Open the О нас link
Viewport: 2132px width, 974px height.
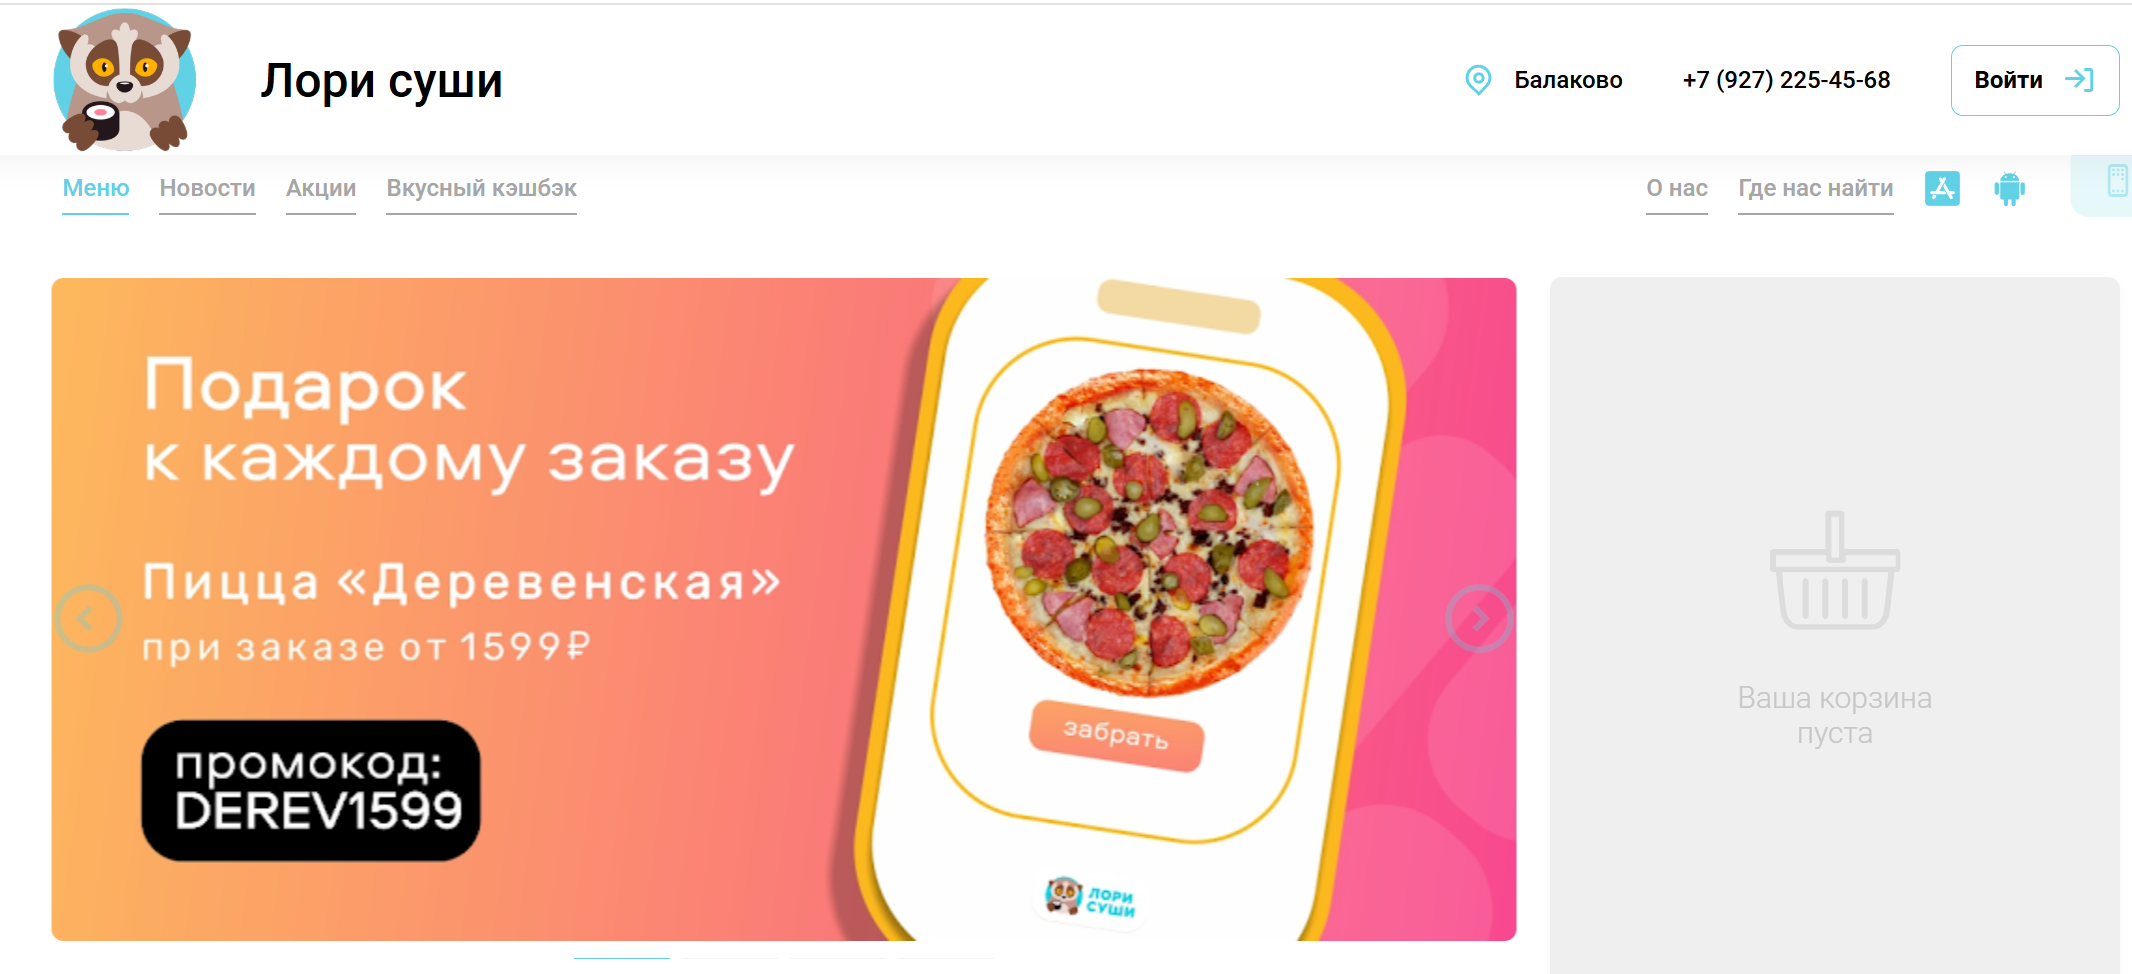point(1677,188)
